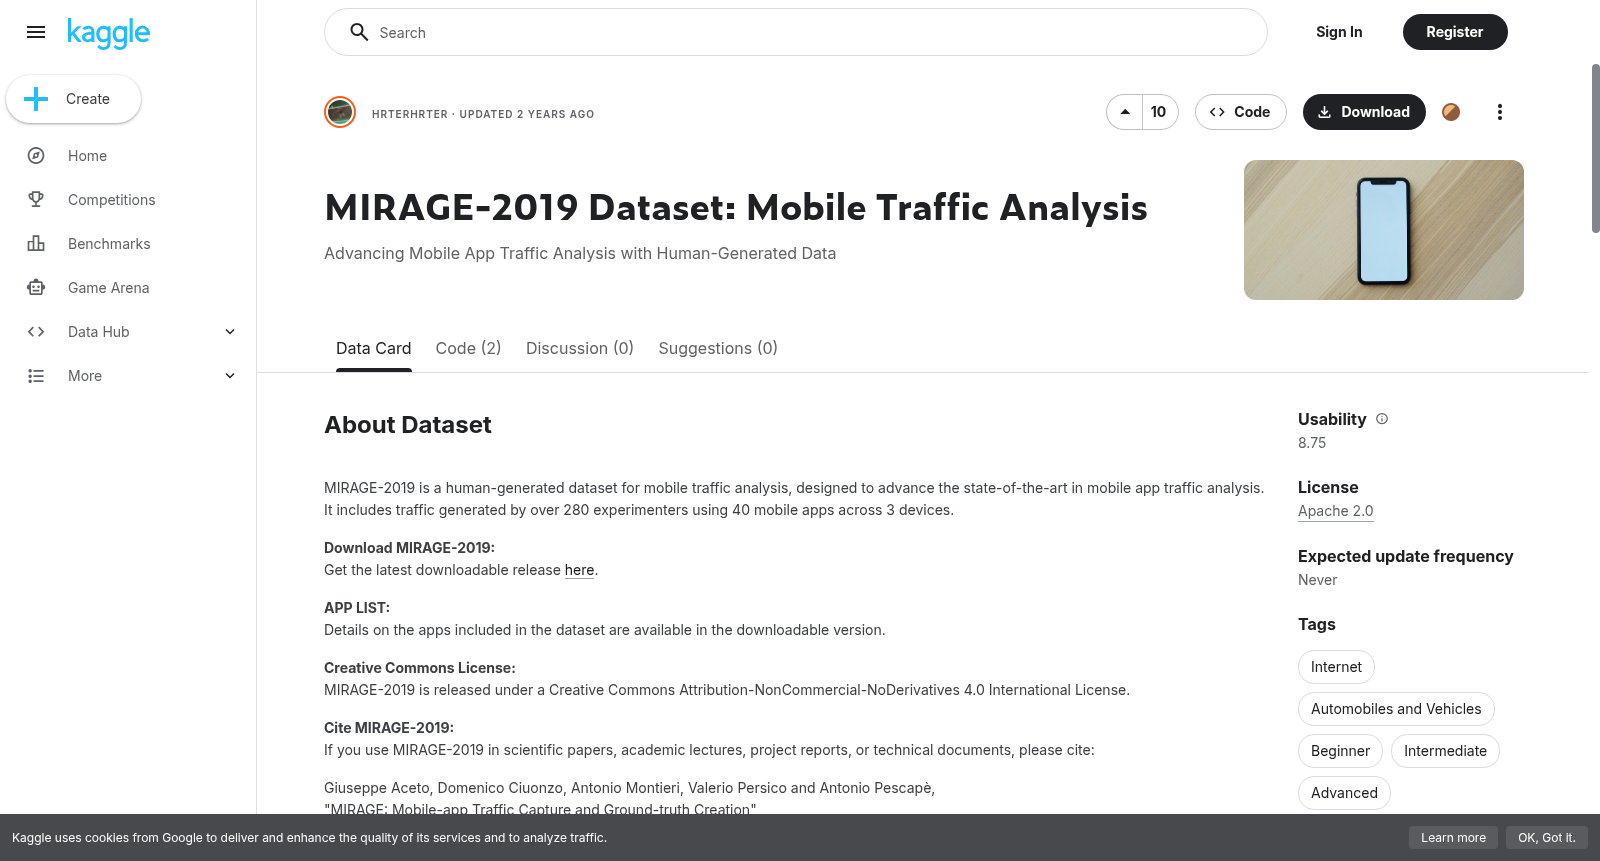Open Game Arena in the sidebar
This screenshot has height=861, width=1600.
coord(109,288)
